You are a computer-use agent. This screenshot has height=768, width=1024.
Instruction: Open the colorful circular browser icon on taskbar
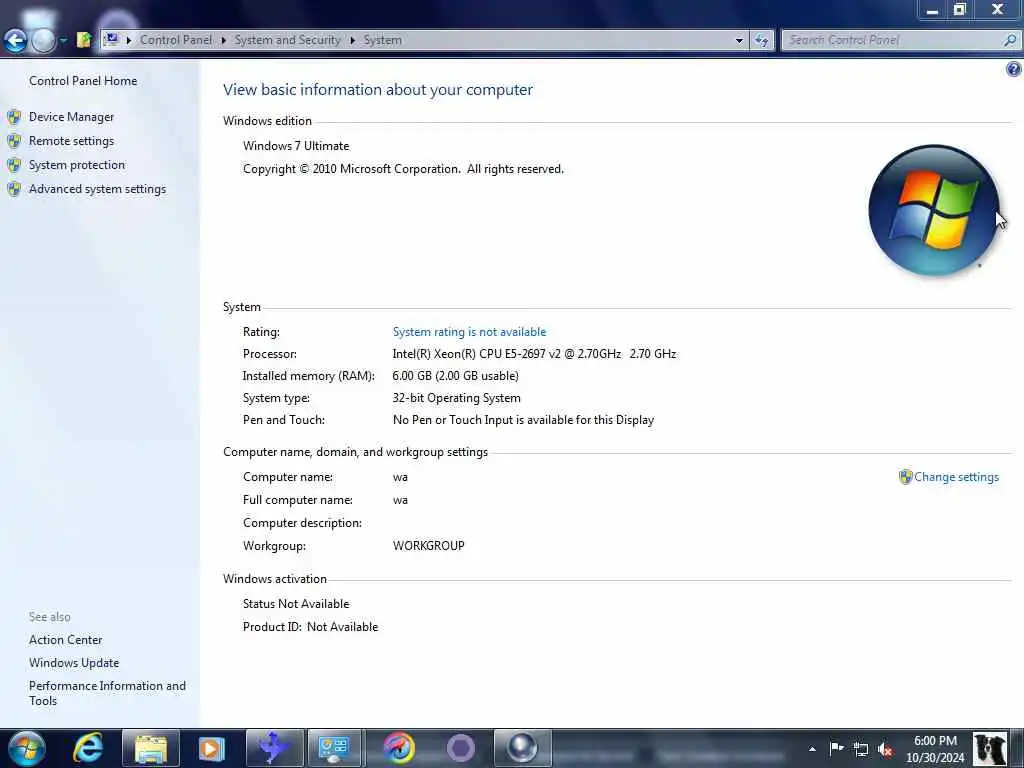[399, 748]
